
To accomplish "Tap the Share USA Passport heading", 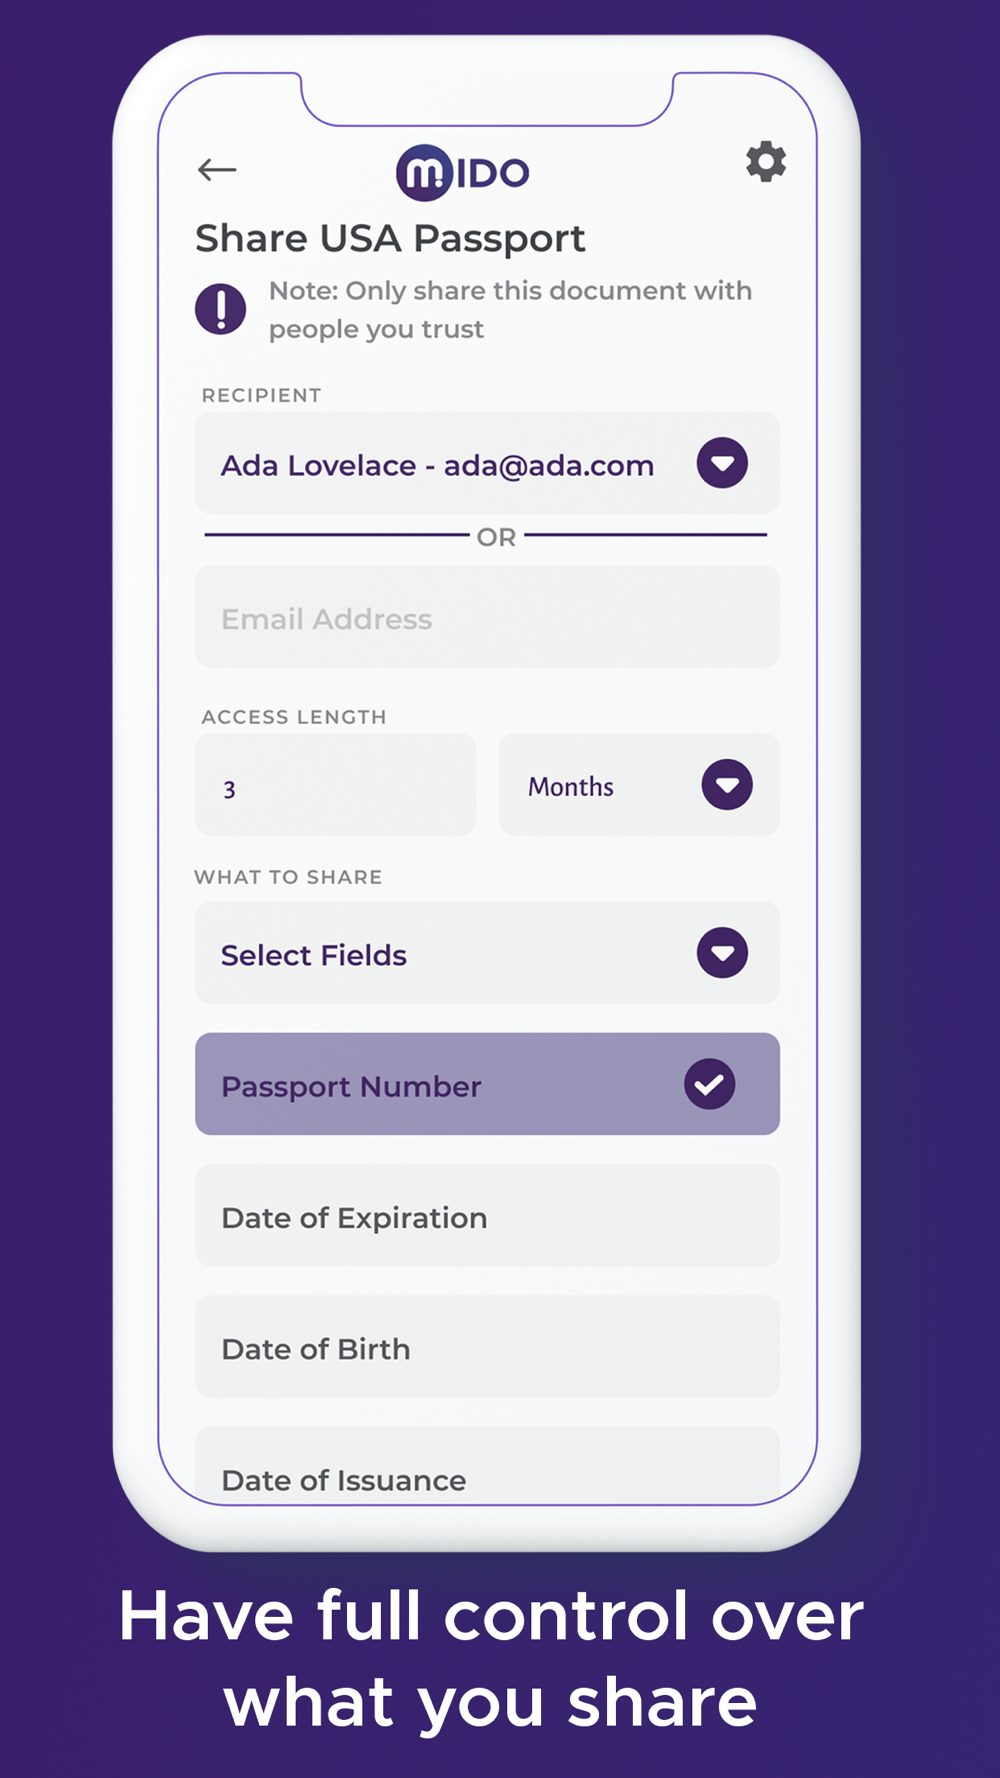I will (x=390, y=239).
